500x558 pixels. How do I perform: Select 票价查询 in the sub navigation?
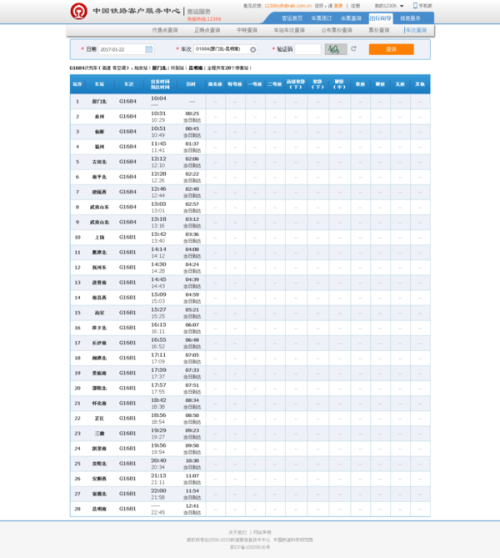pos(379,30)
